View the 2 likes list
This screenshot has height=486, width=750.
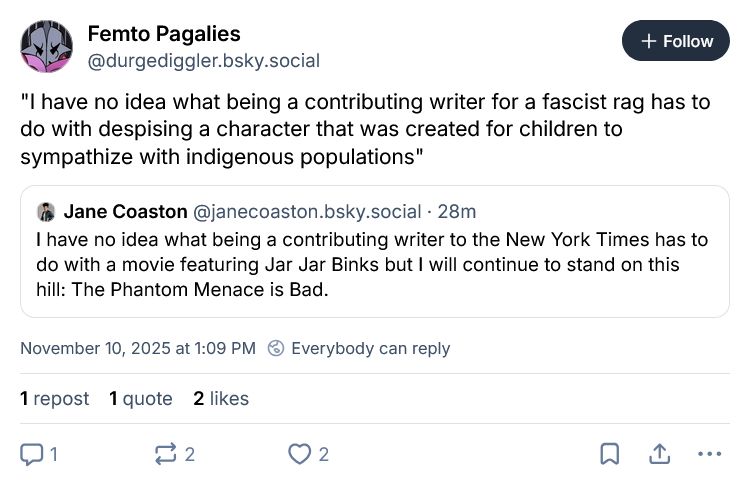point(221,398)
